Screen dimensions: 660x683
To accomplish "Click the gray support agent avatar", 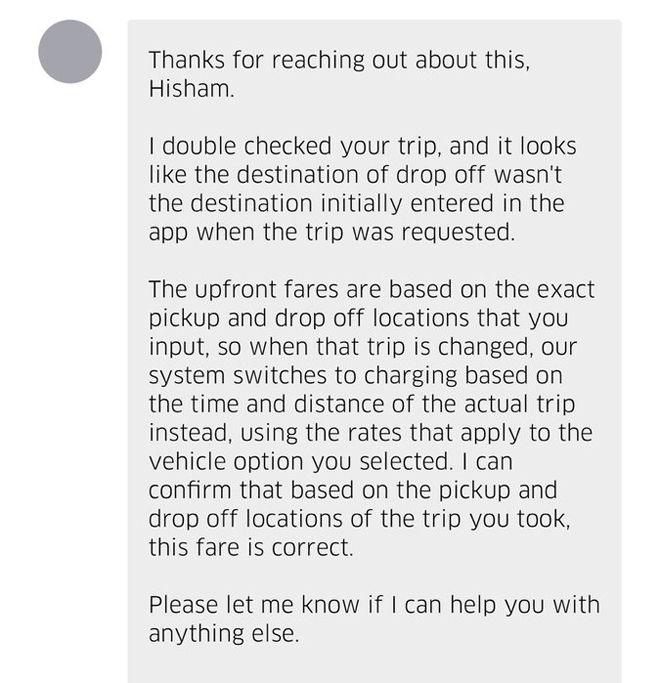I will pos(70,52).
